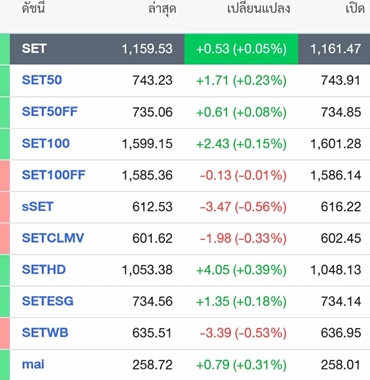Click the sSET change -3.47 (-0.56%)

(243, 207)
